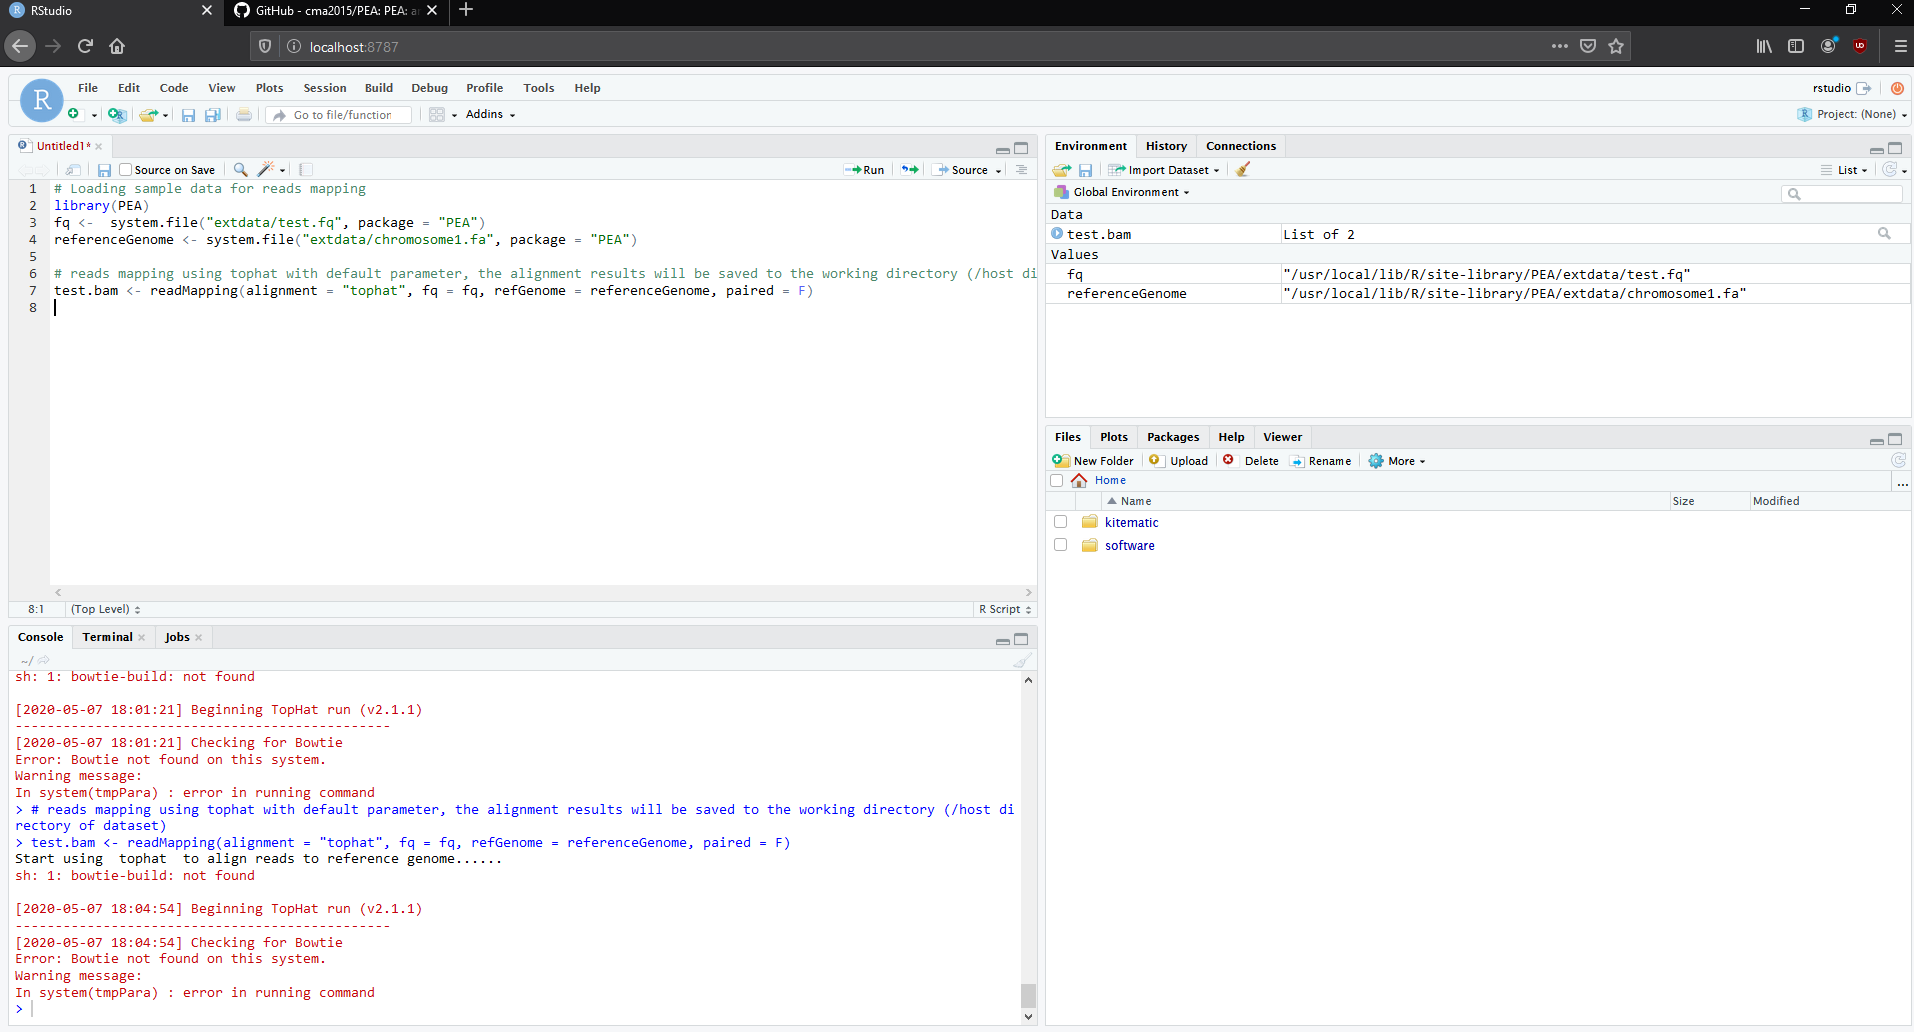
Task: Open the Import Dataset dropdown
Action: [1166, 170]
